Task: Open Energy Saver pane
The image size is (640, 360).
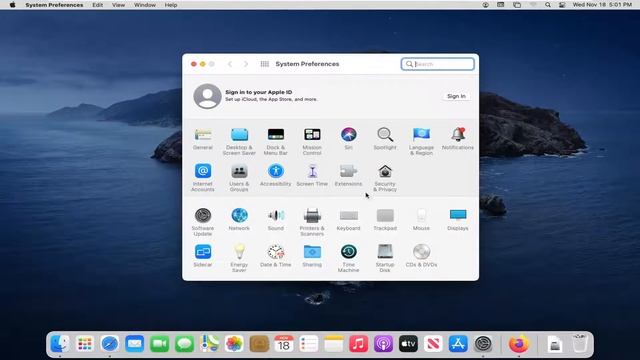Action: click(239, 258)
